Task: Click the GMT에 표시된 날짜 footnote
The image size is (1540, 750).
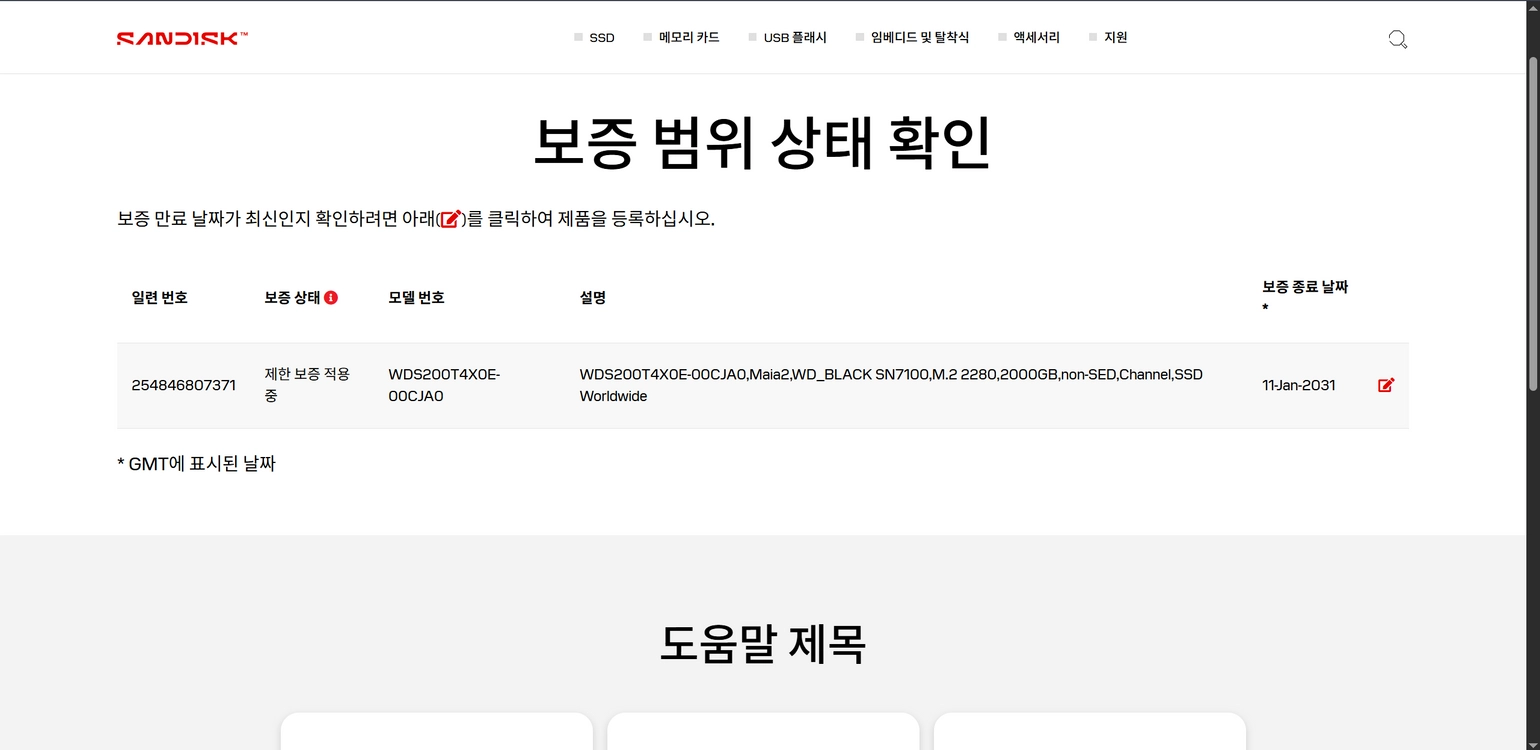Action: point(196,464)
